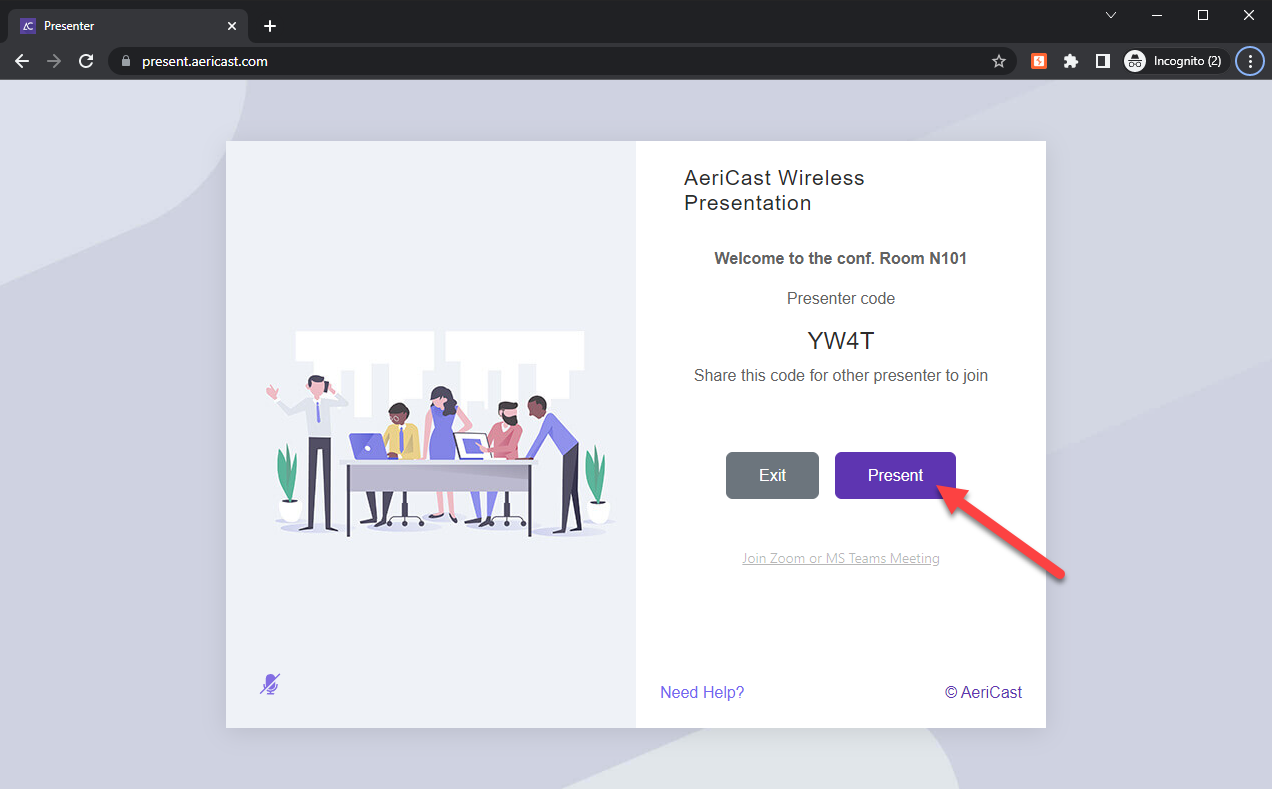Bookmark this page with the star icon
1272x789 pixels.
point(998,61)
